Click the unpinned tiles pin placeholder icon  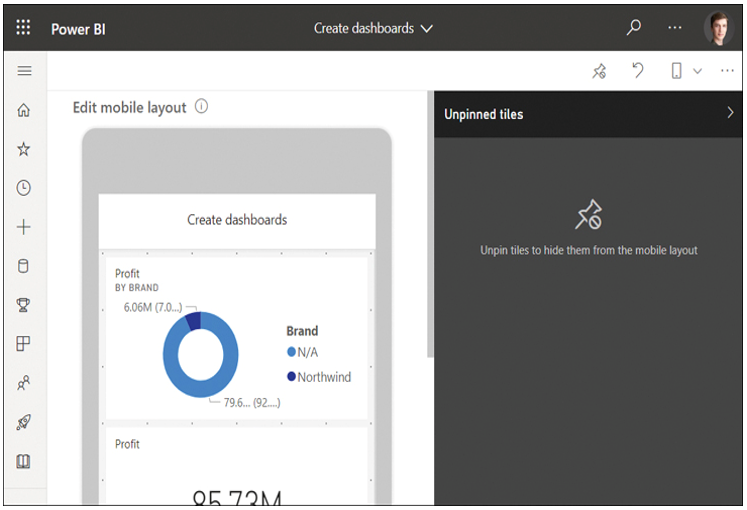tap(588, 214)
